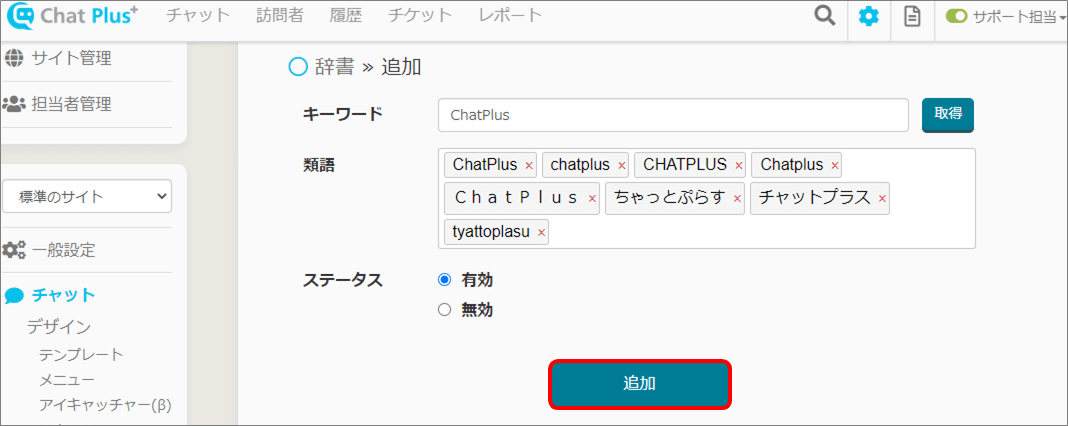Open the 訪問者 top menu

pos(280,15)
